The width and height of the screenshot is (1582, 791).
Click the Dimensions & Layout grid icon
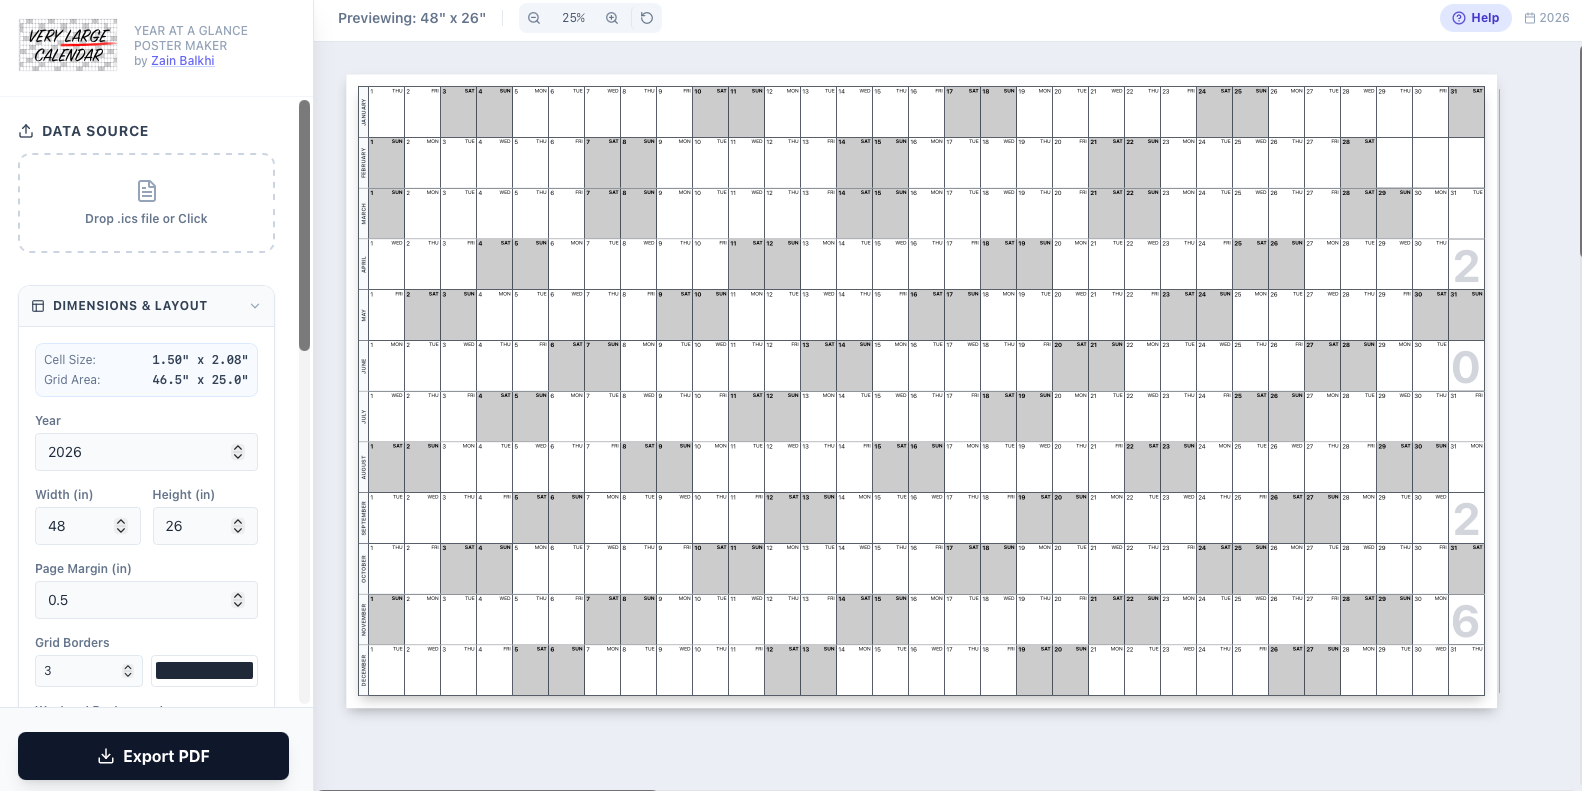point(38,306)
